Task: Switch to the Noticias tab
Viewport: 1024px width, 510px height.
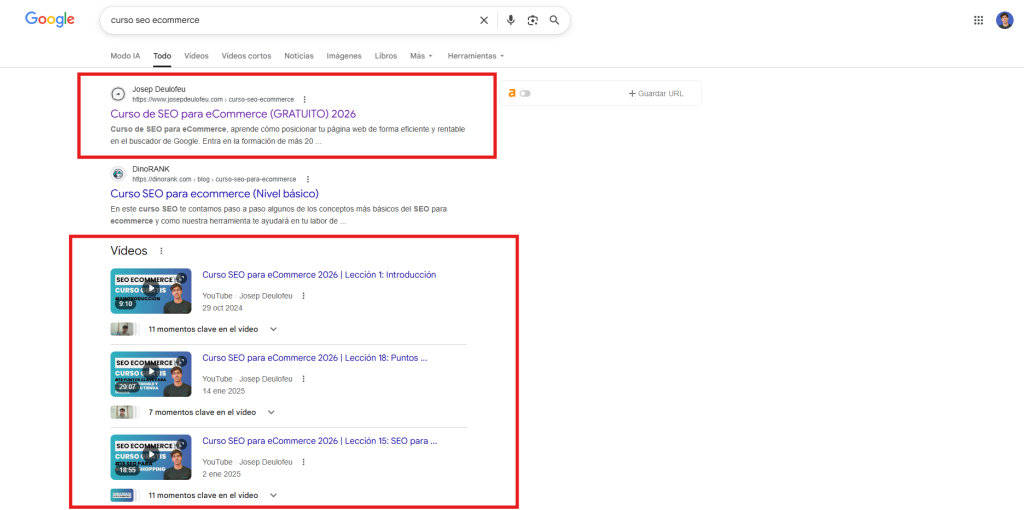Action: point(299,56)
